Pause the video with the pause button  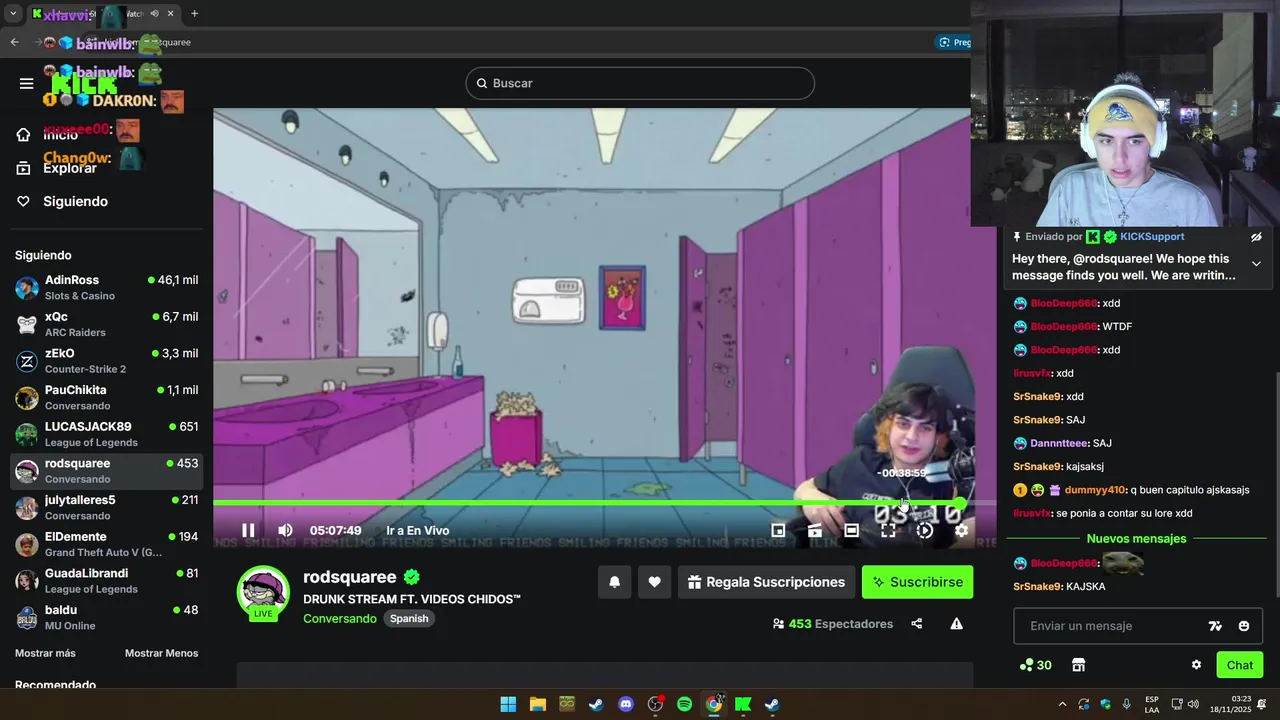(248, 530)
